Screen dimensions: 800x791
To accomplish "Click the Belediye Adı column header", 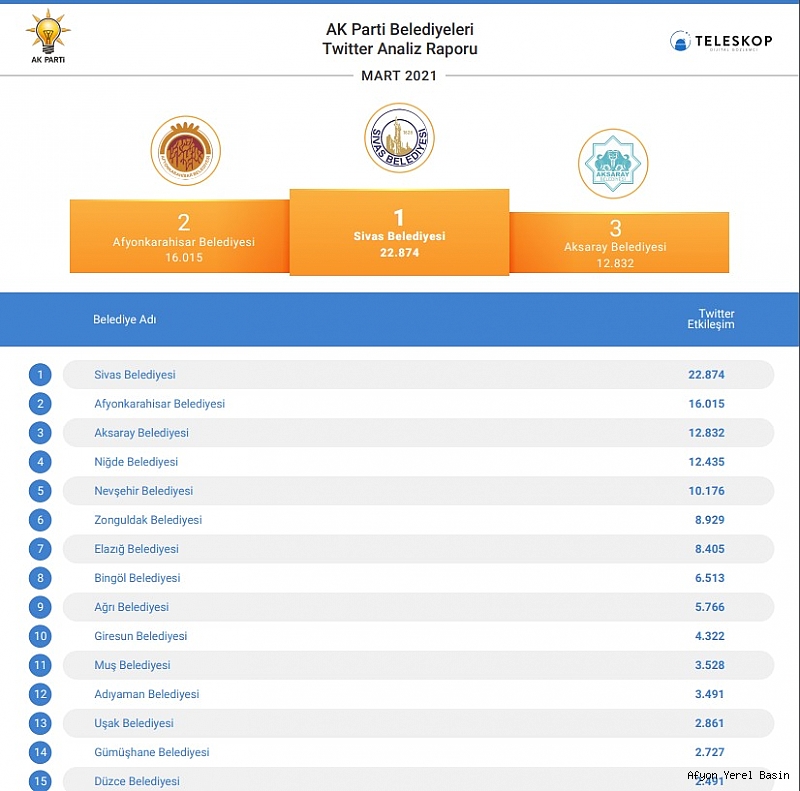I will click(125, 320).
